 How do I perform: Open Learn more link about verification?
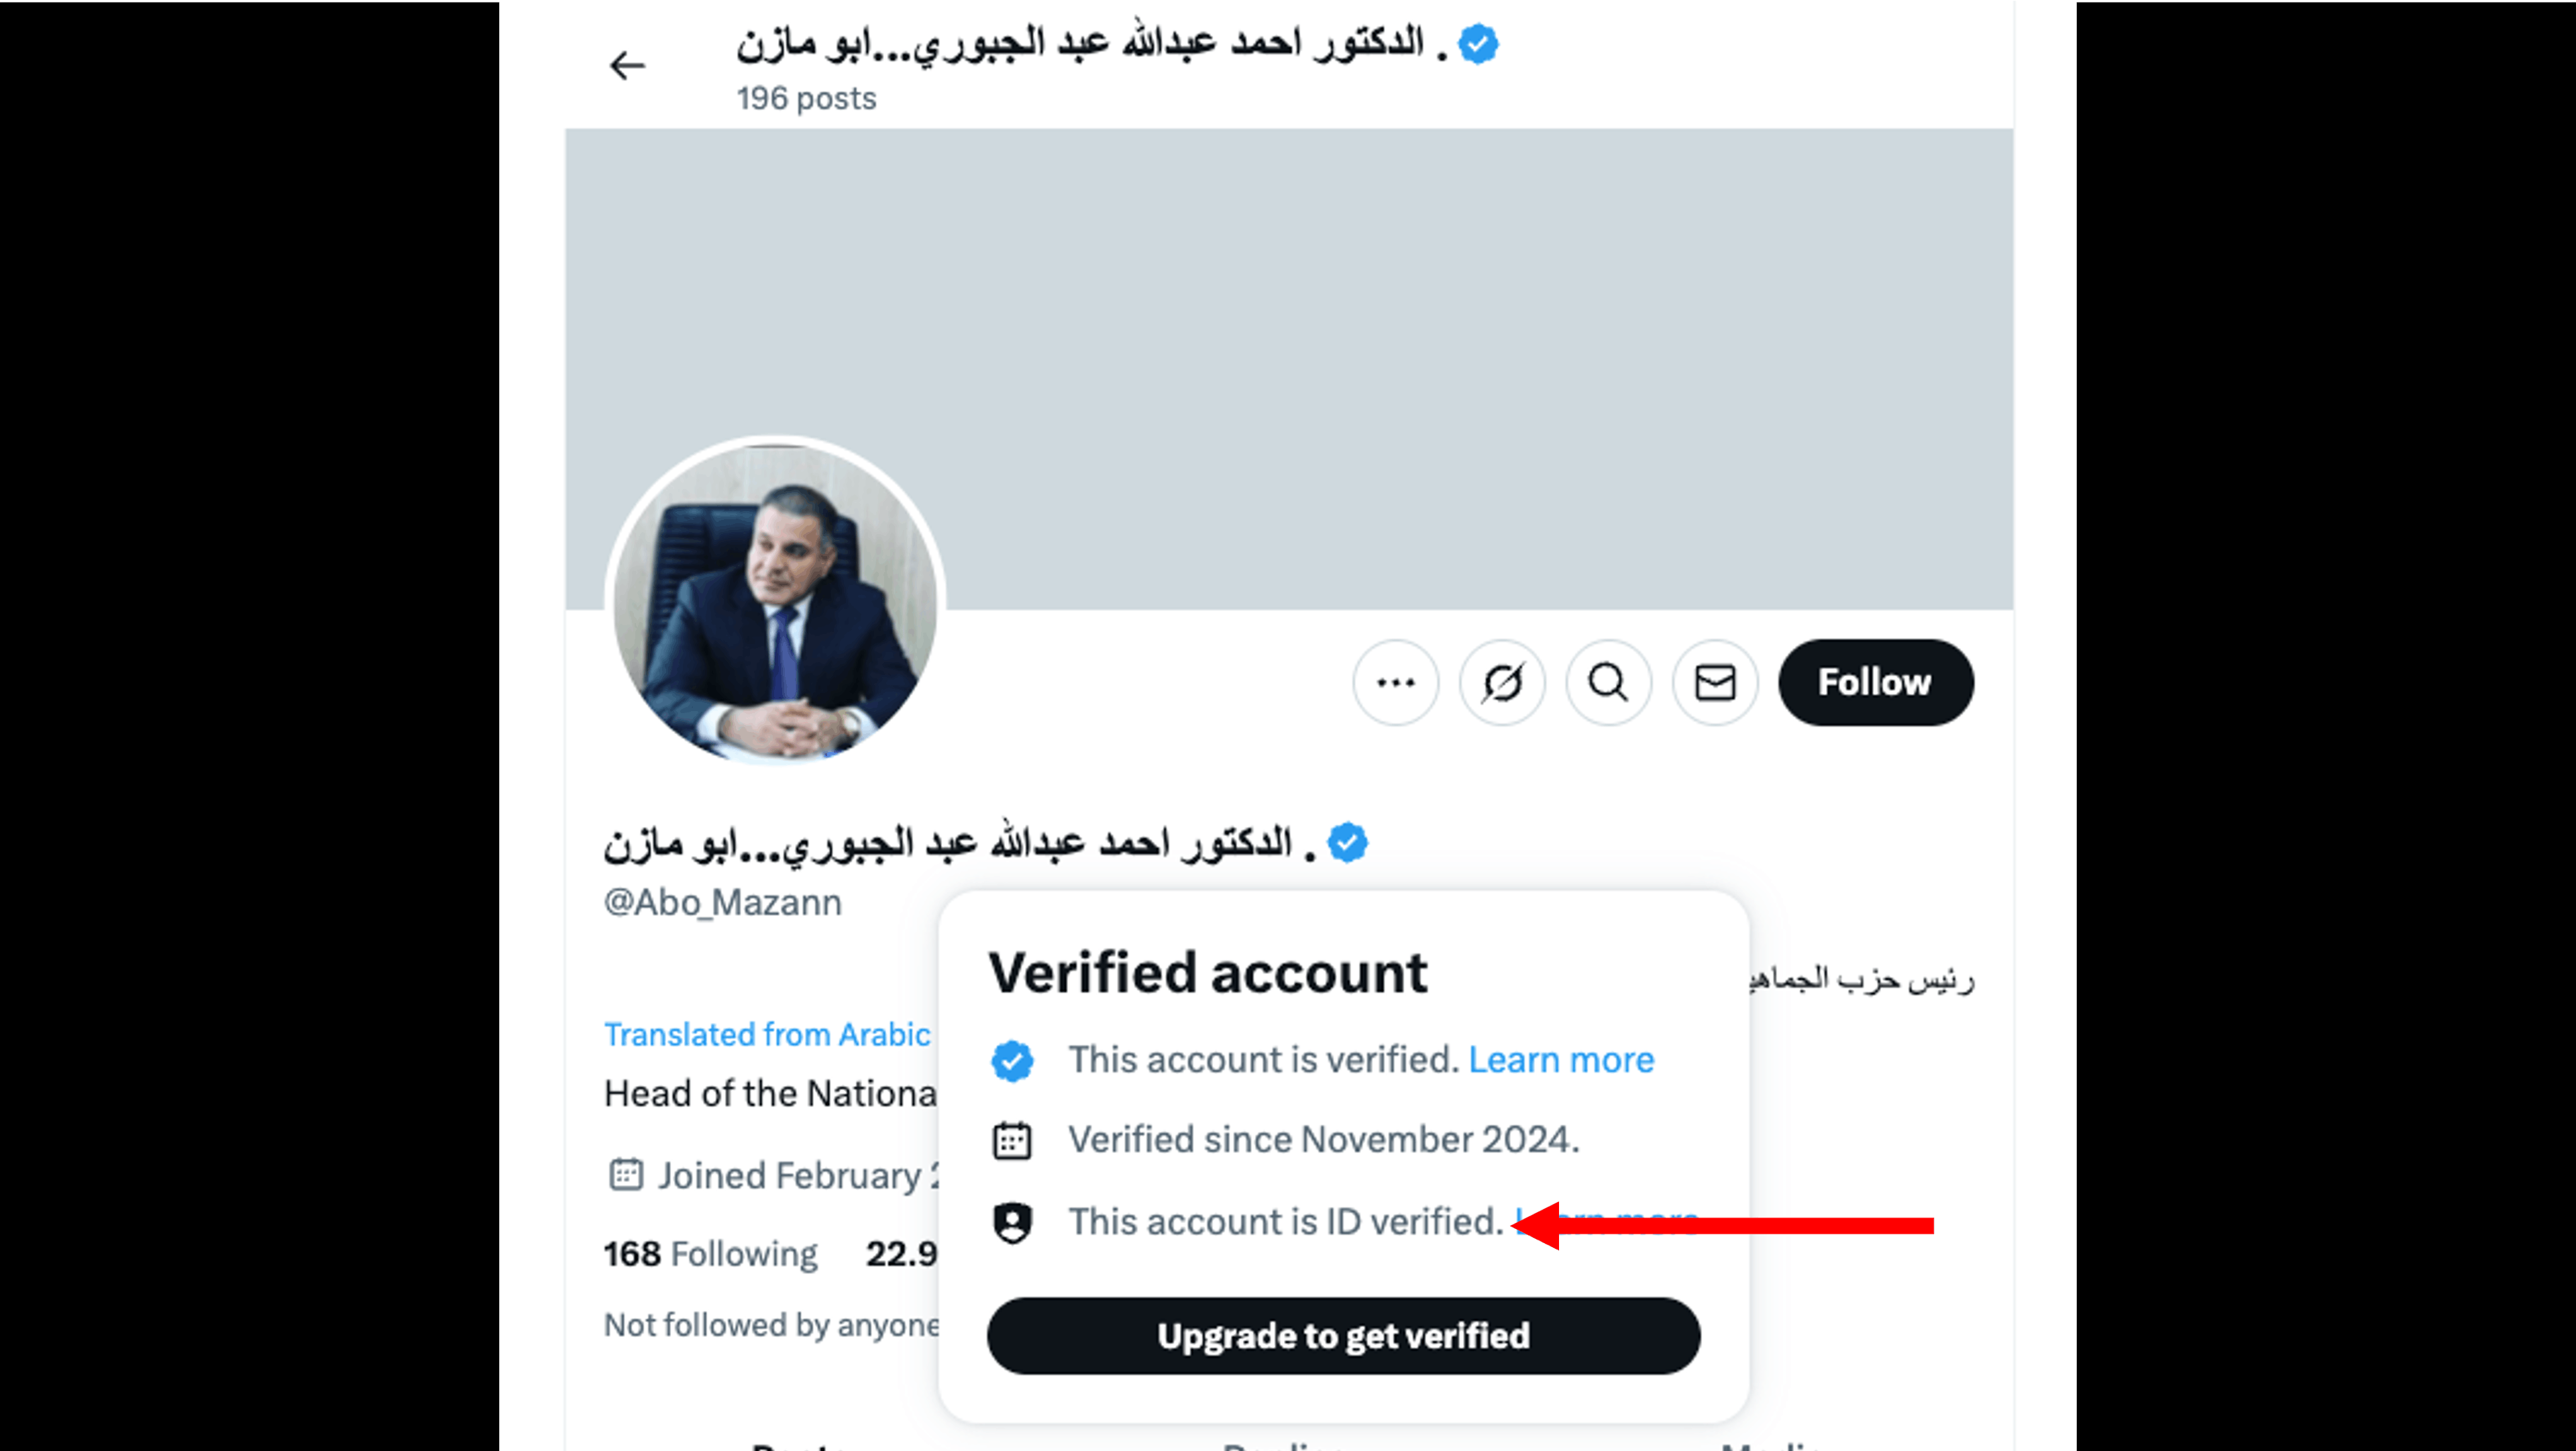click(x=1561, y=1060)
